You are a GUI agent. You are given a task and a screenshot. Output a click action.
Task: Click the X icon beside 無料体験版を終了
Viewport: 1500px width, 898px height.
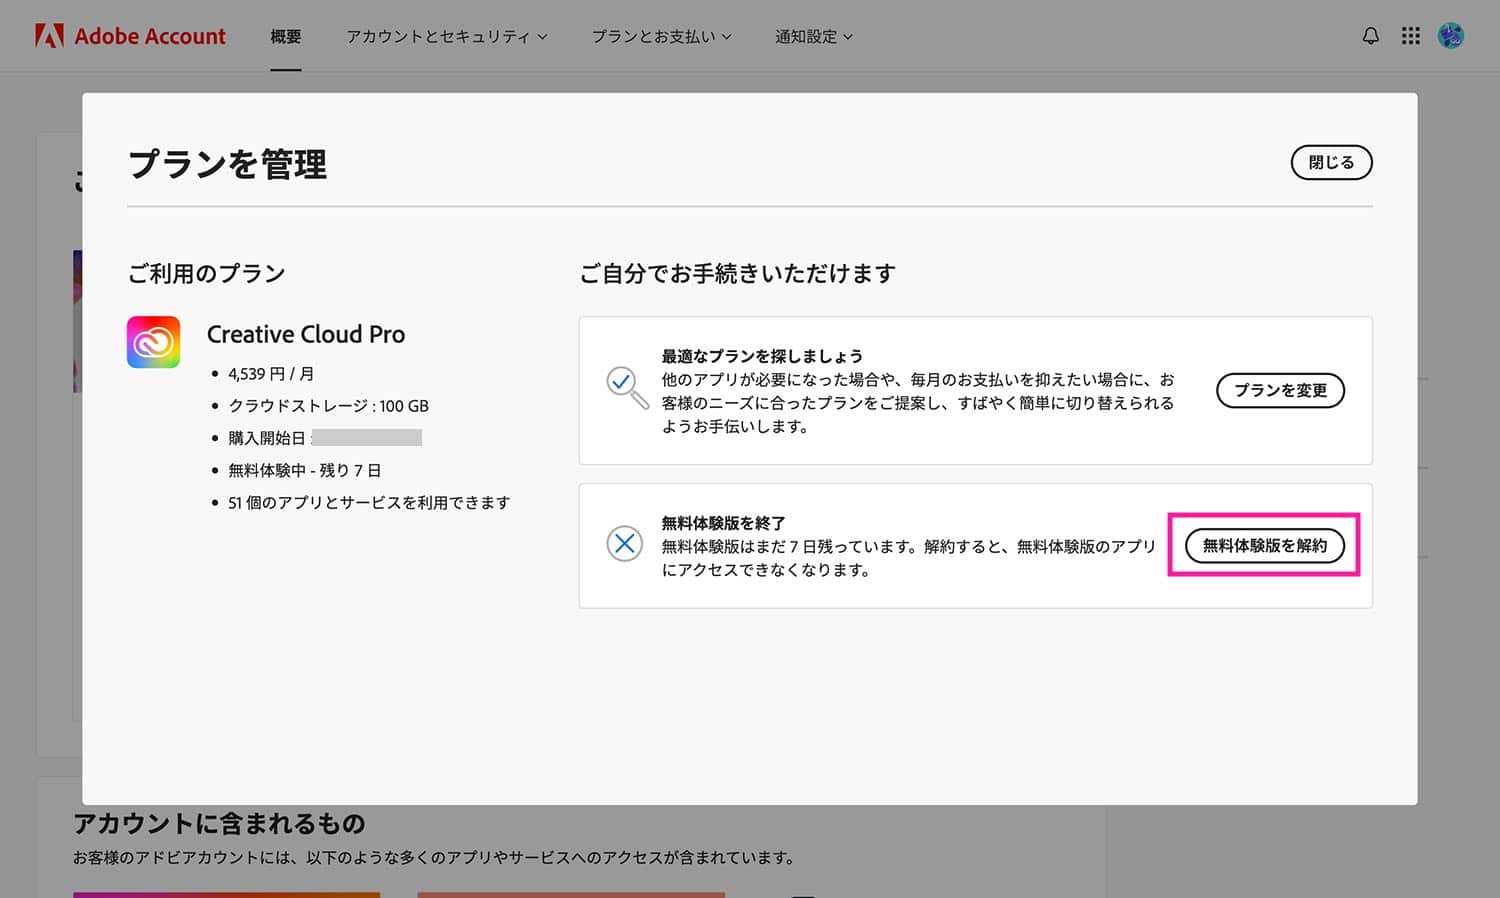pyautogui.click(x=625, y=544)
